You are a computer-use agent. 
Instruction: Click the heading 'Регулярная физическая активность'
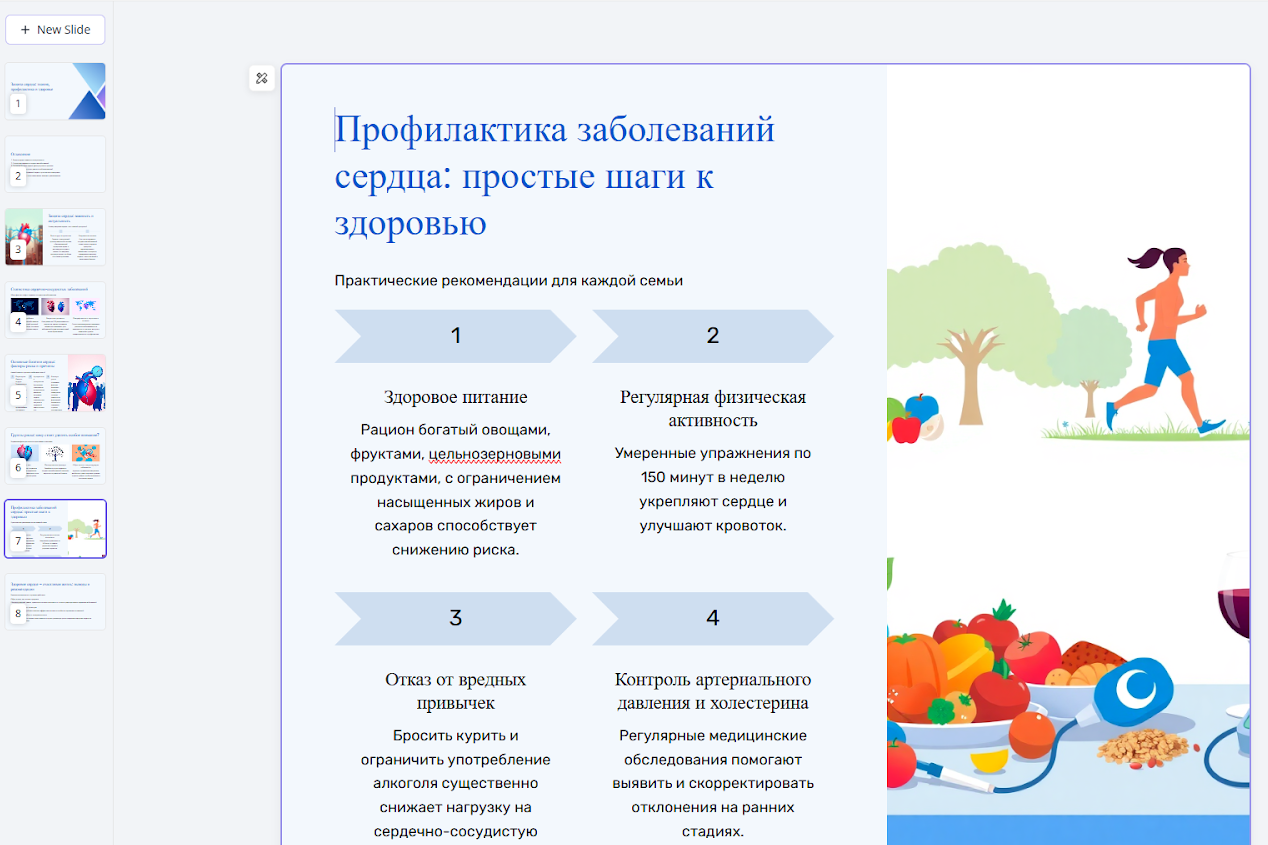(712, 408)
